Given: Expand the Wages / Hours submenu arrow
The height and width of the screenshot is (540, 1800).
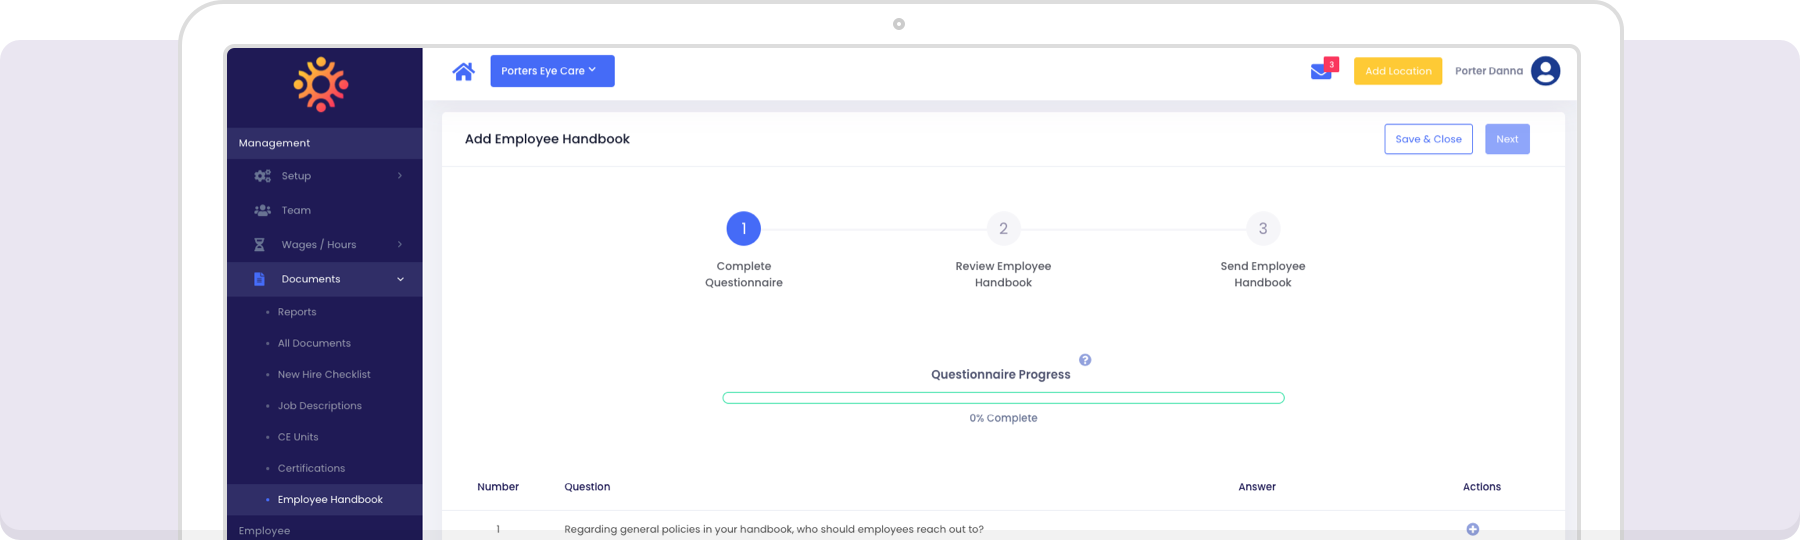Looking at the screenshot, I should coord(400,245).
